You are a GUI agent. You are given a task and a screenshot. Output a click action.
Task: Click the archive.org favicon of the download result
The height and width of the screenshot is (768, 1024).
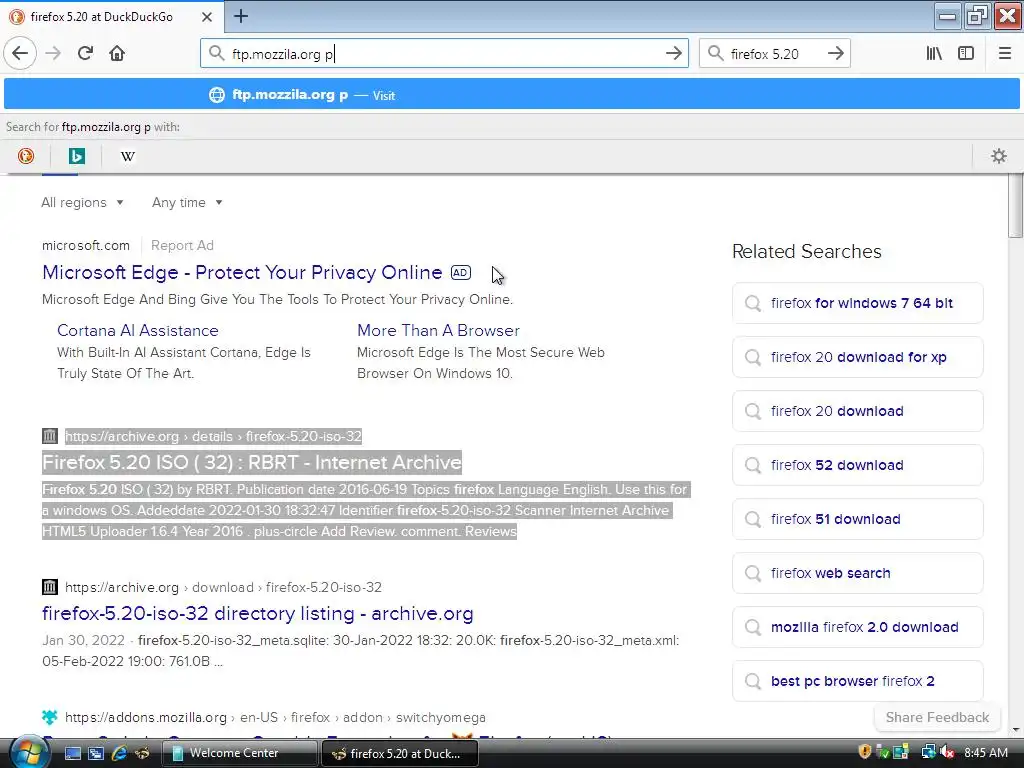click(50, 586)
